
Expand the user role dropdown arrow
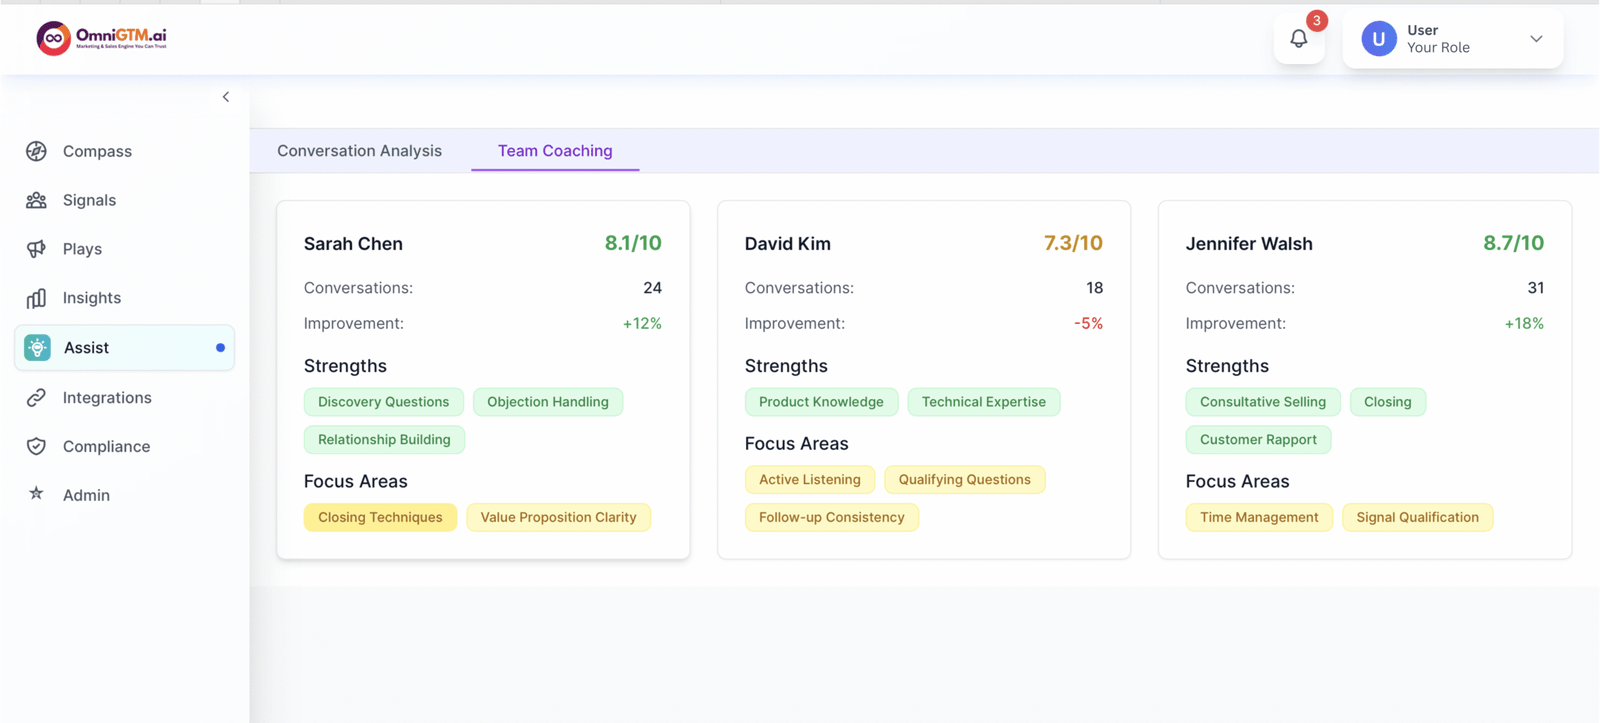tap(1536, 39)
